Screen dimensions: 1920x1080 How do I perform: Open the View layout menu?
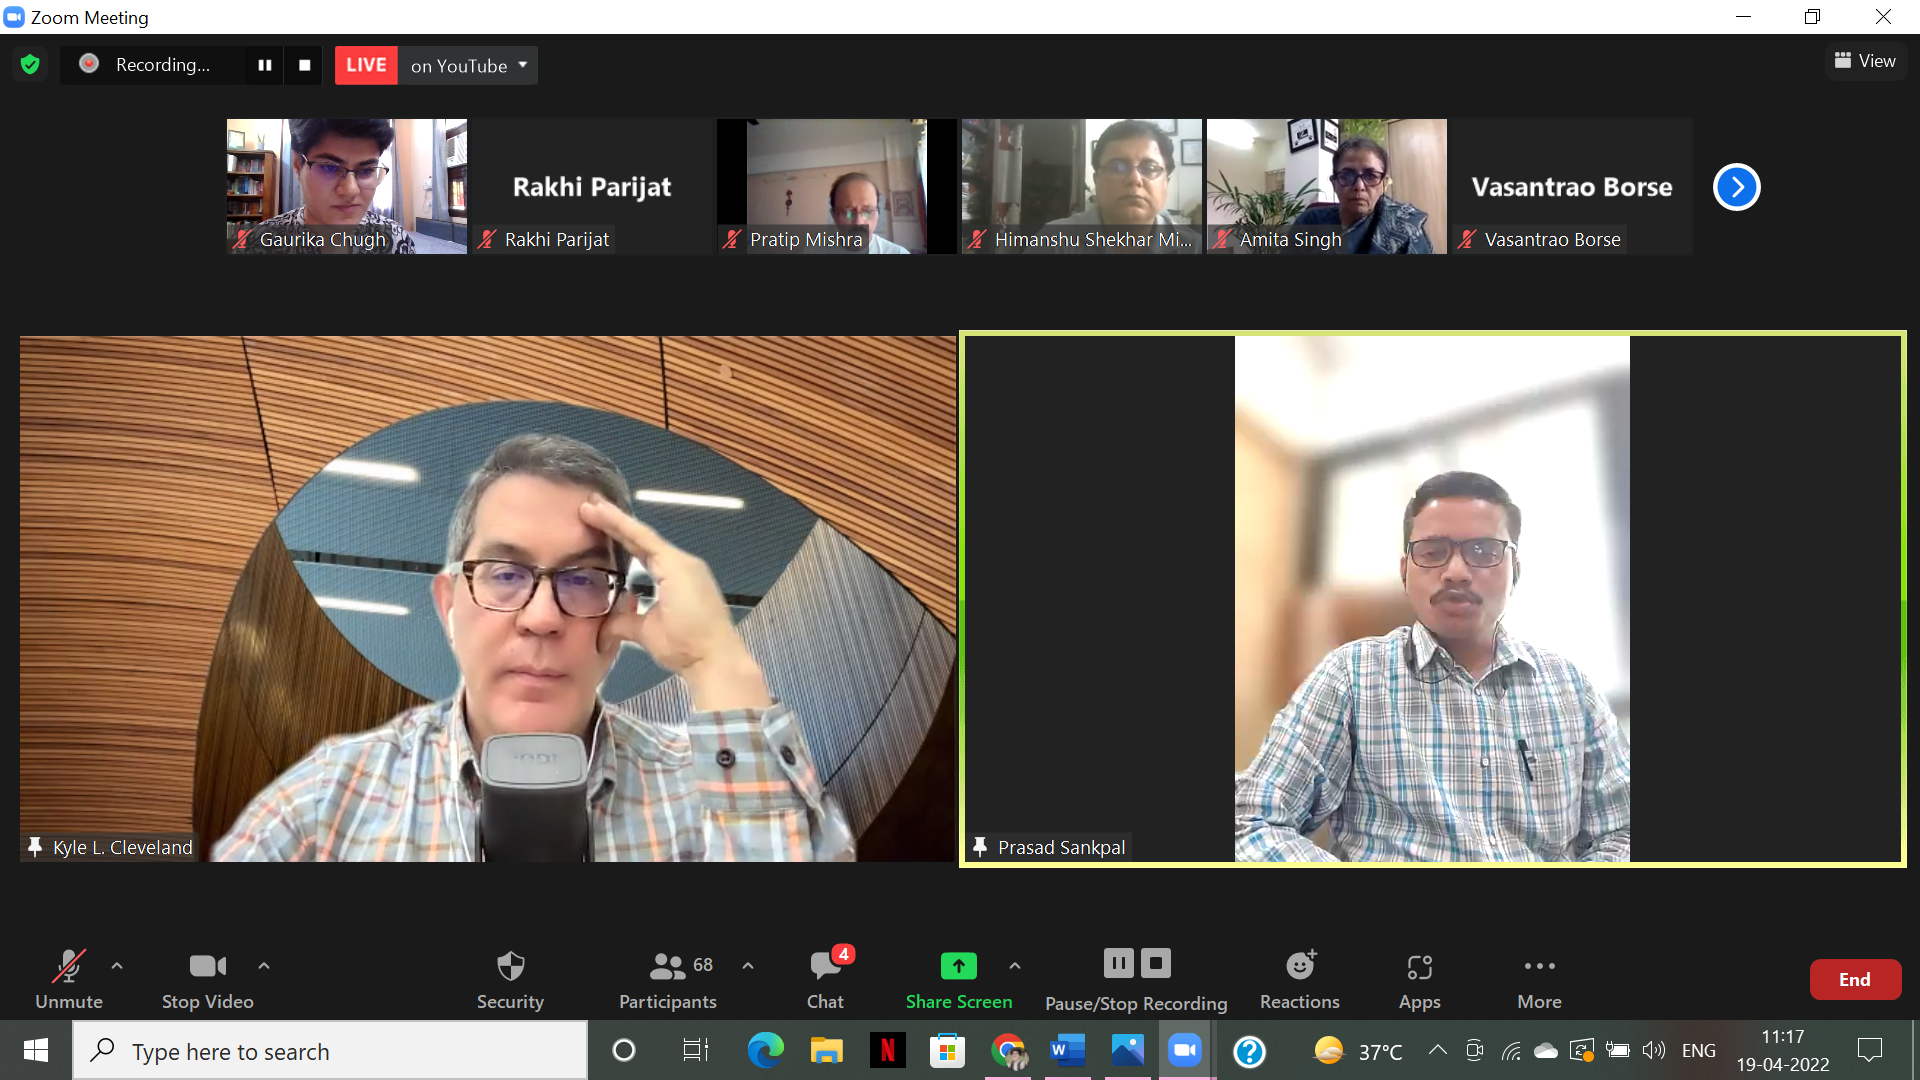point(1865,61)
